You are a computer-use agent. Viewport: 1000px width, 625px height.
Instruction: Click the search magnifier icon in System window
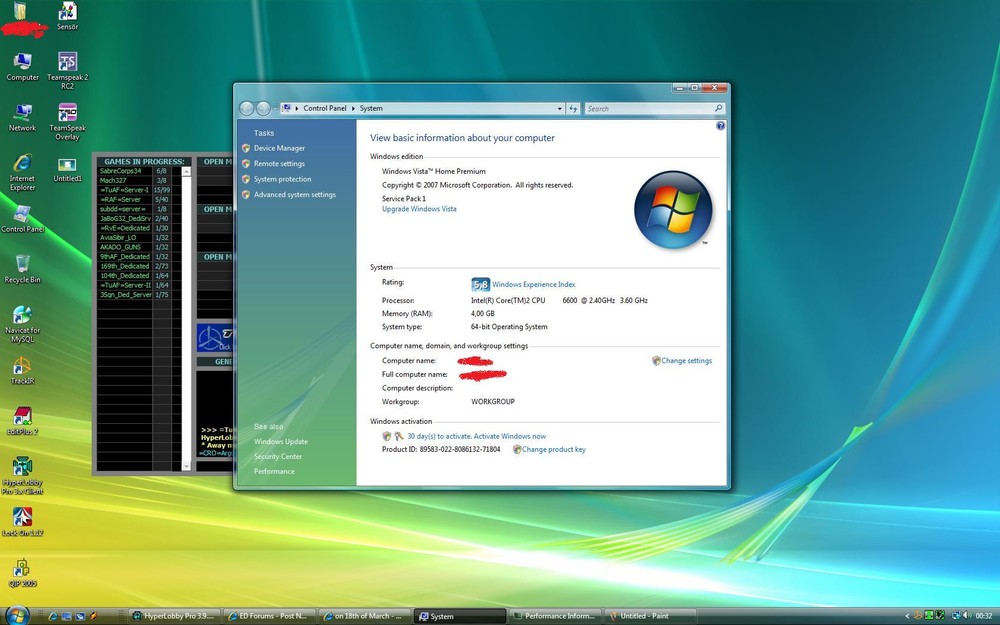(718, 108)
